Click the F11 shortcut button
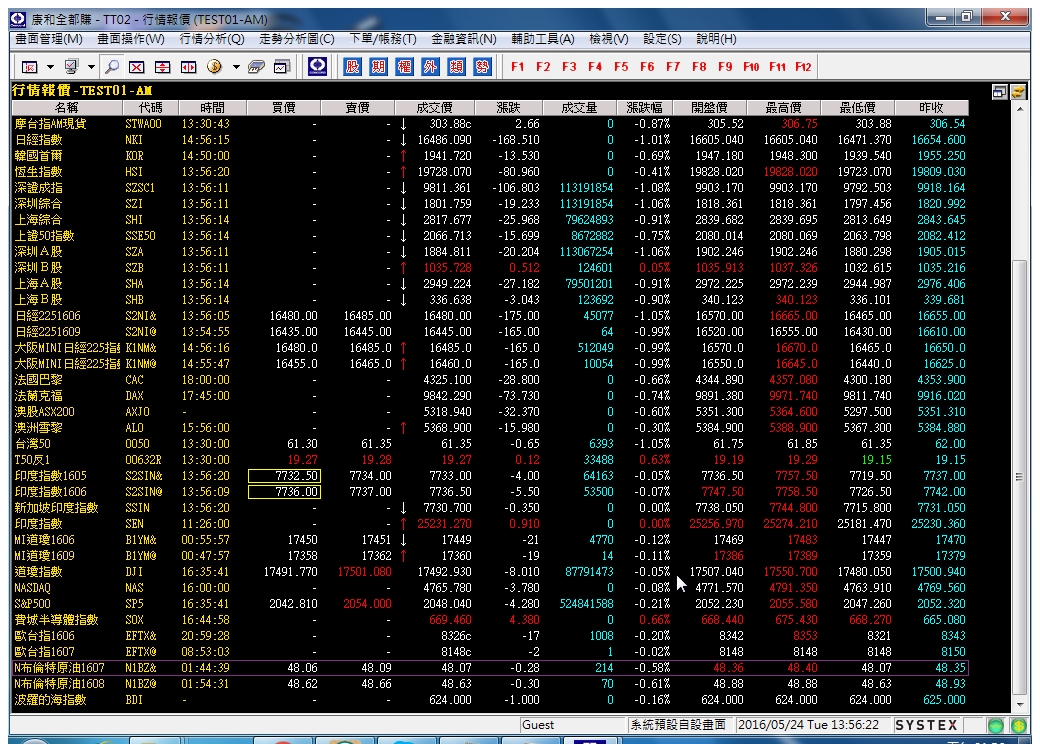Image resolution: width=1040 pixels, height=744 pixels. point(777,67)
